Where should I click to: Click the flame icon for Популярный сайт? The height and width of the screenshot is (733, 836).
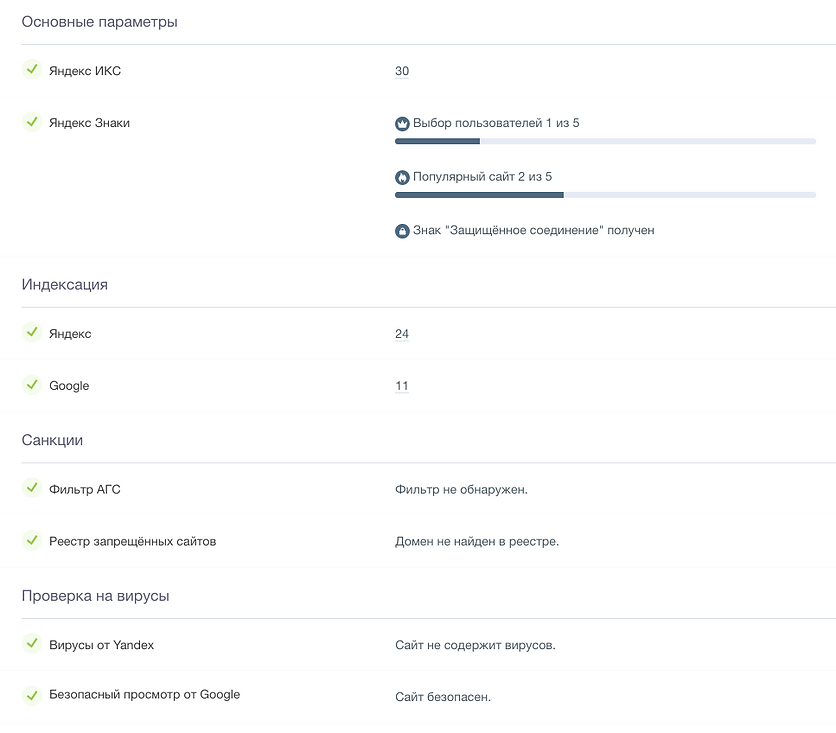coord(402,177)
